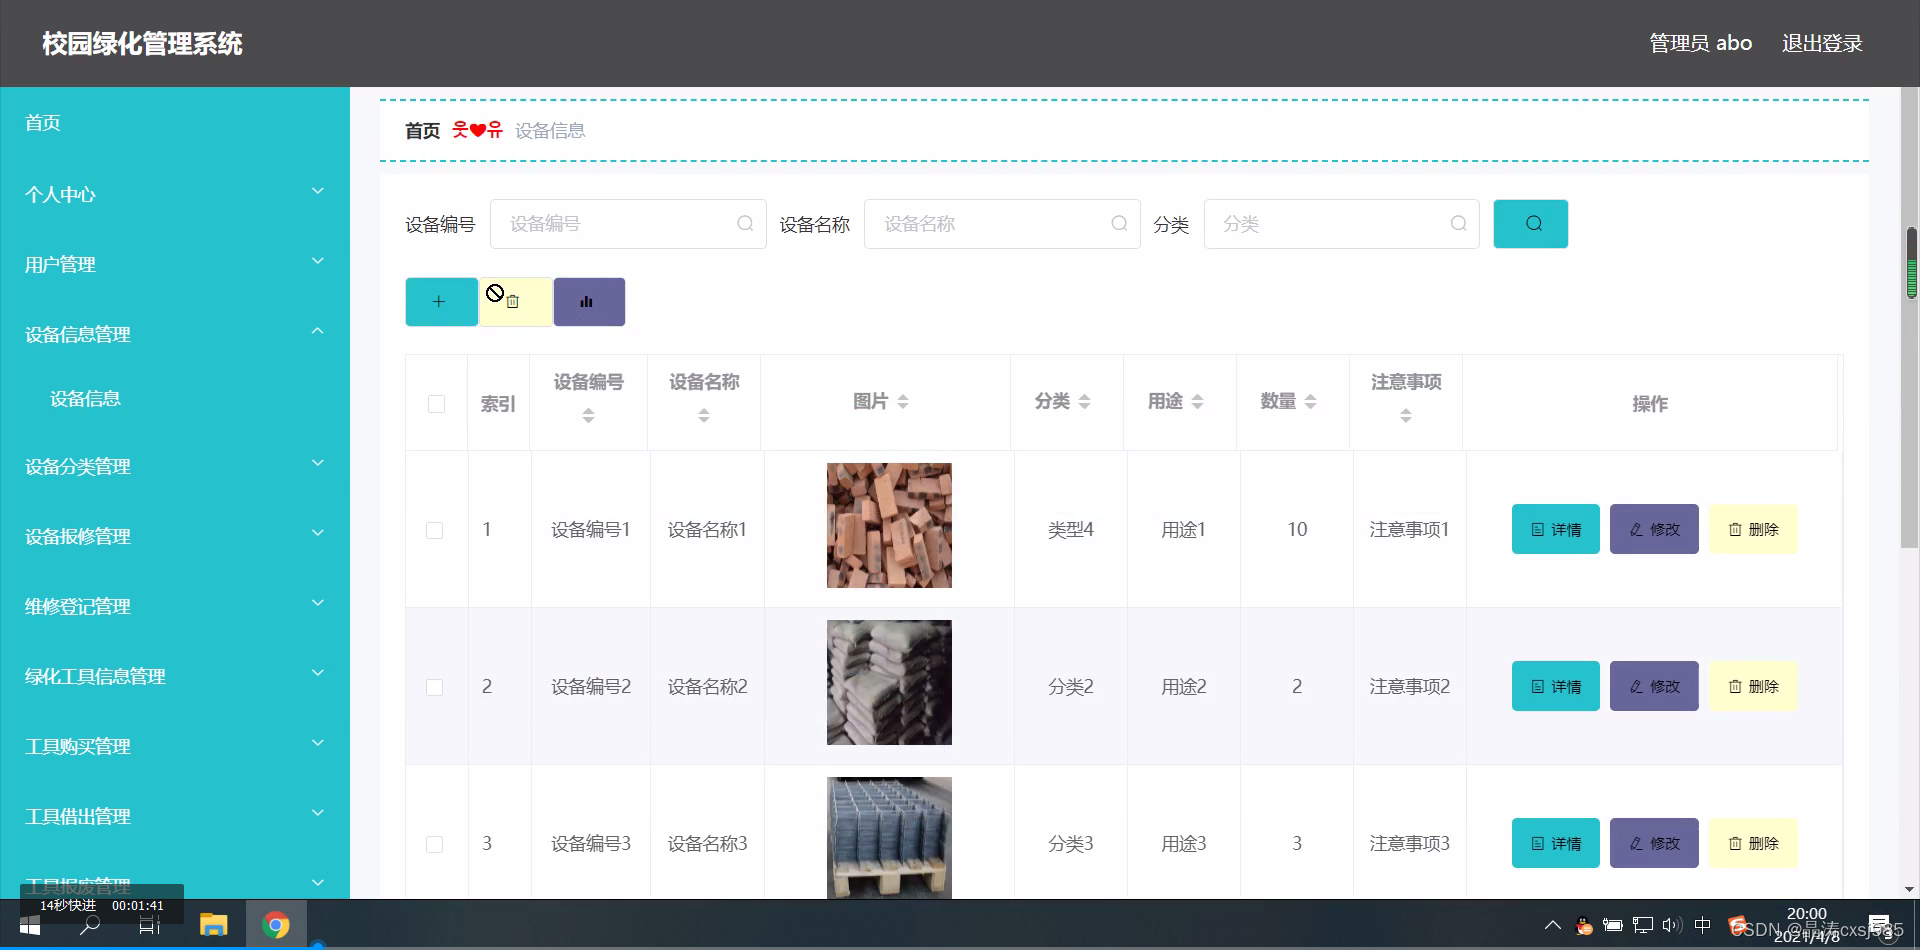Check the row checkbox for 设备编号2

[x=435, y=687]
